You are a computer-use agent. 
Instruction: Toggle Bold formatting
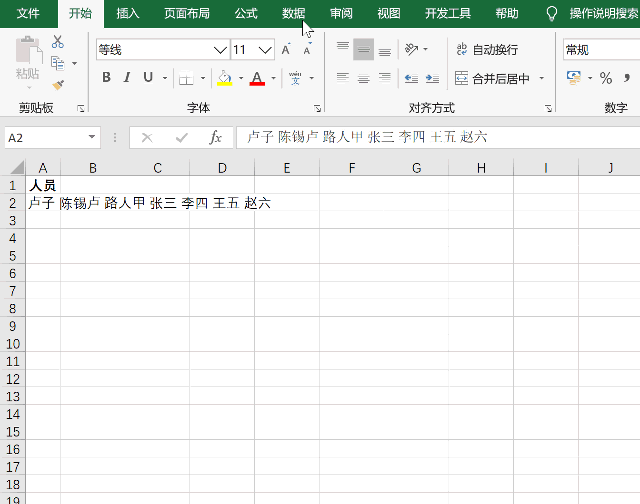point(106,77)
